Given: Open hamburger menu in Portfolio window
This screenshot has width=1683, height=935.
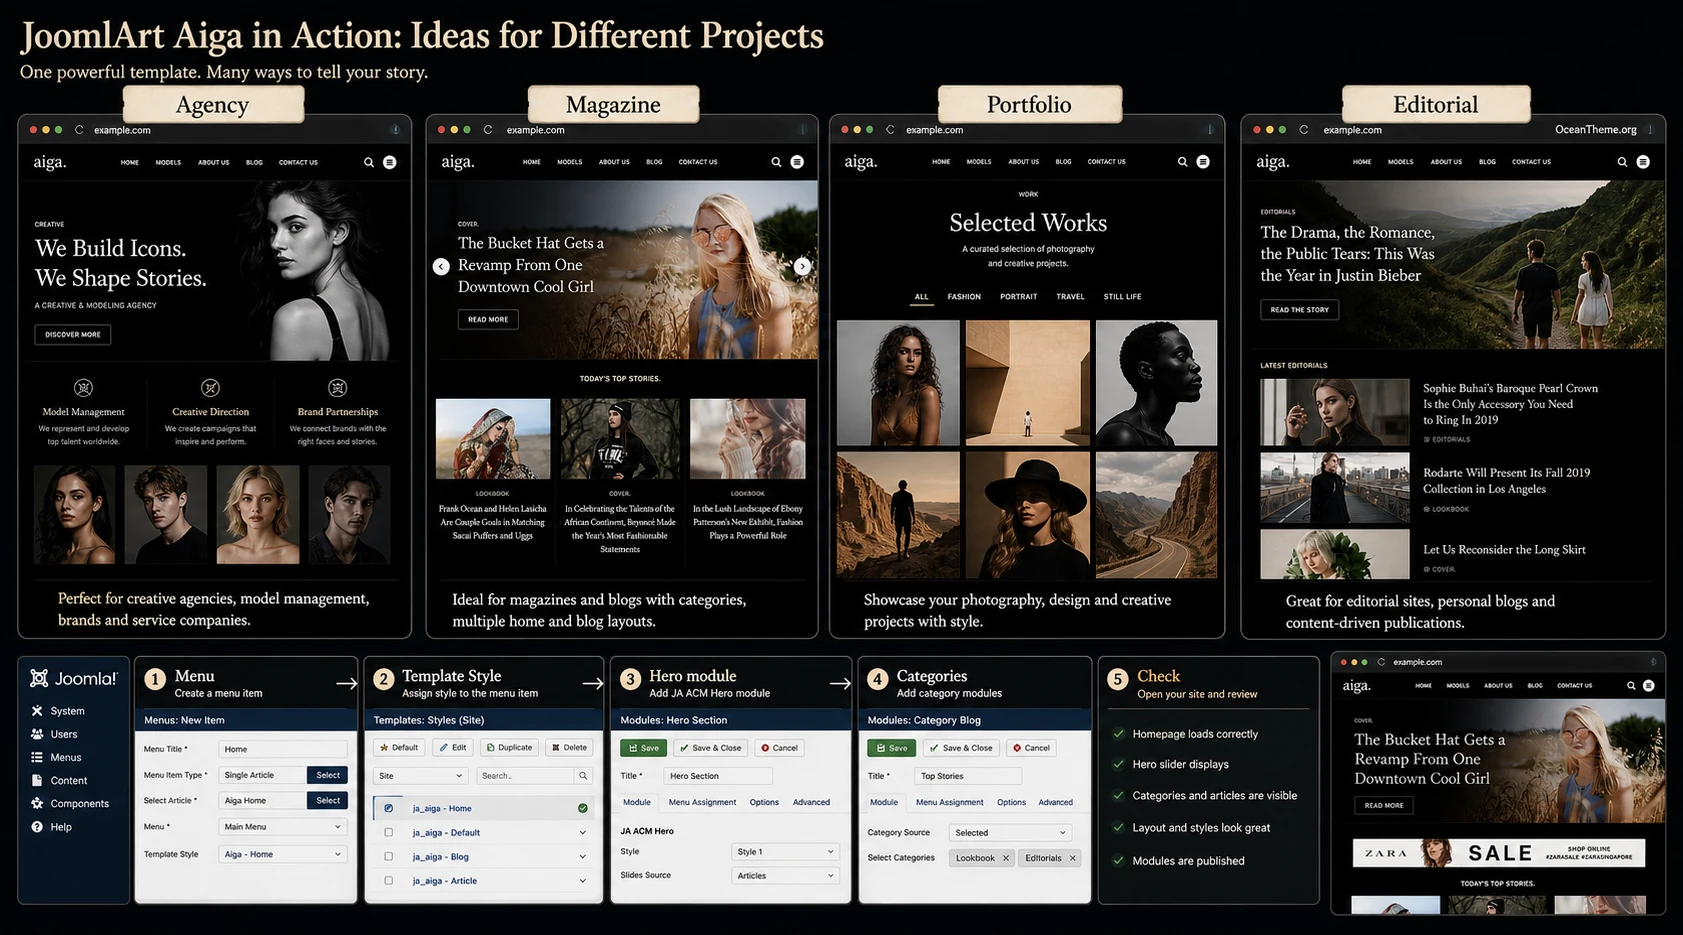Looking at the screenshot, I should 1203,162.
